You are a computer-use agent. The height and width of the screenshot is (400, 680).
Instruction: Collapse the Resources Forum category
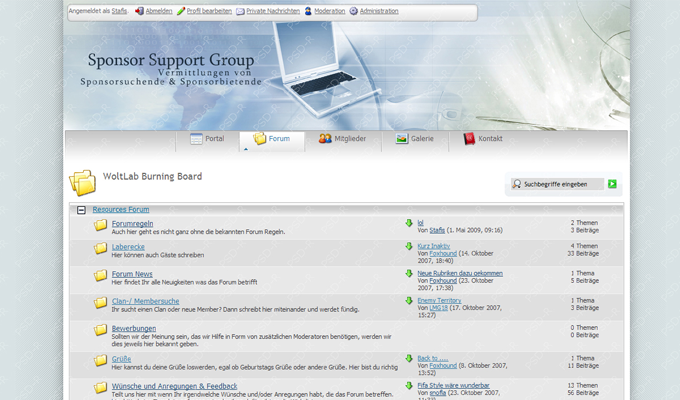click(x=81, y=211)
